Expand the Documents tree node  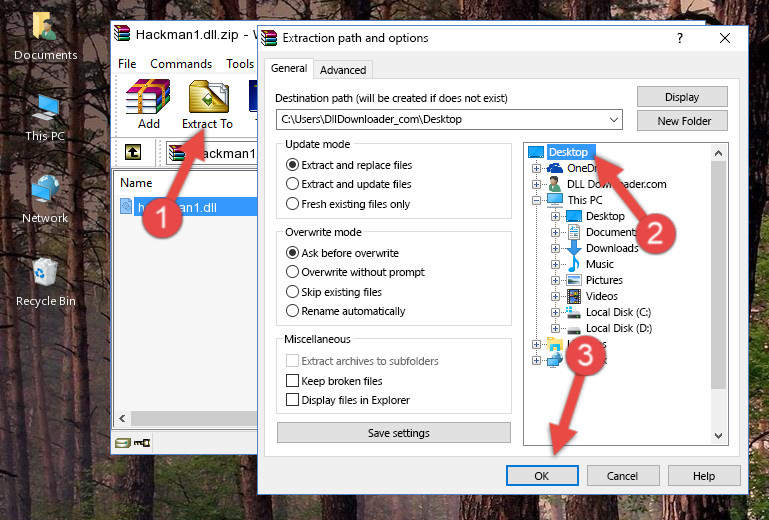coord(555,233)
